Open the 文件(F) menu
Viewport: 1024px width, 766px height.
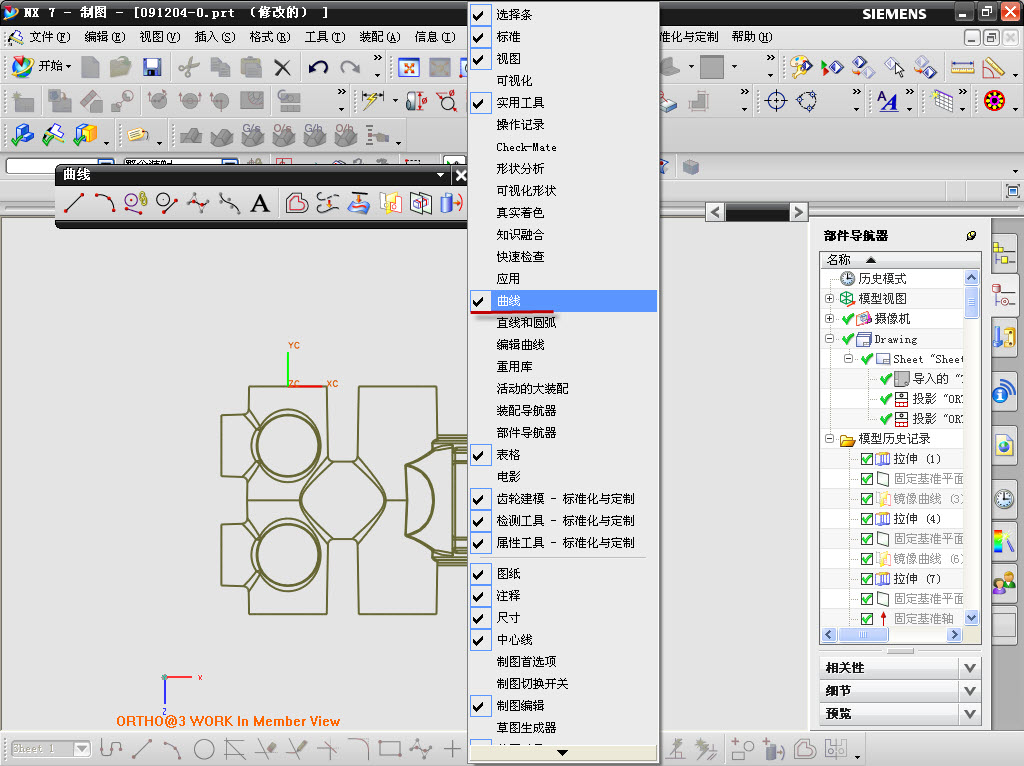48,37
